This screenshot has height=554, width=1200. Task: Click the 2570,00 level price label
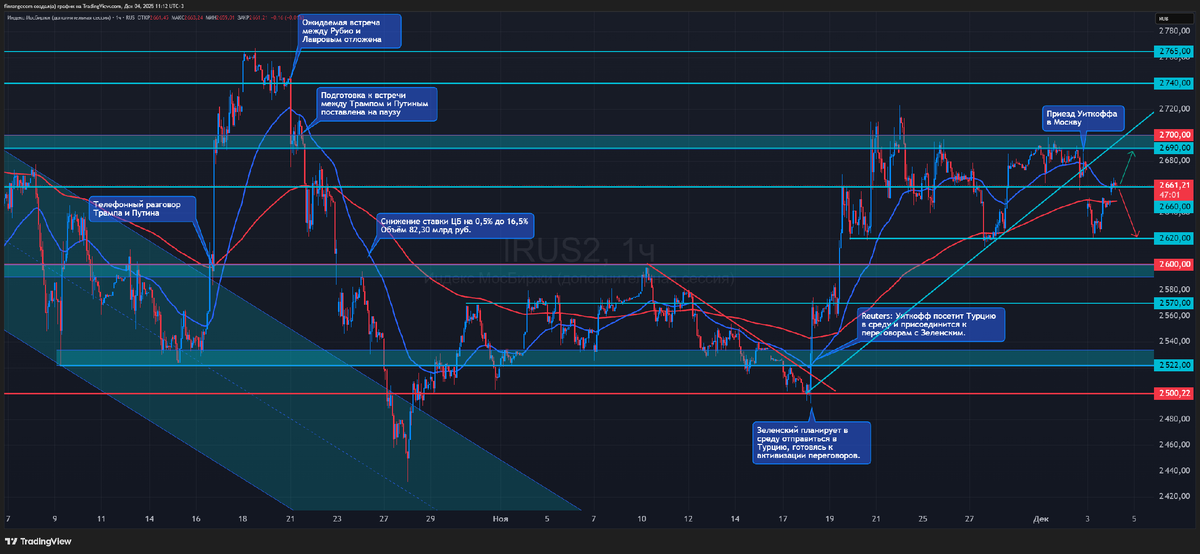coord(1174,303)
